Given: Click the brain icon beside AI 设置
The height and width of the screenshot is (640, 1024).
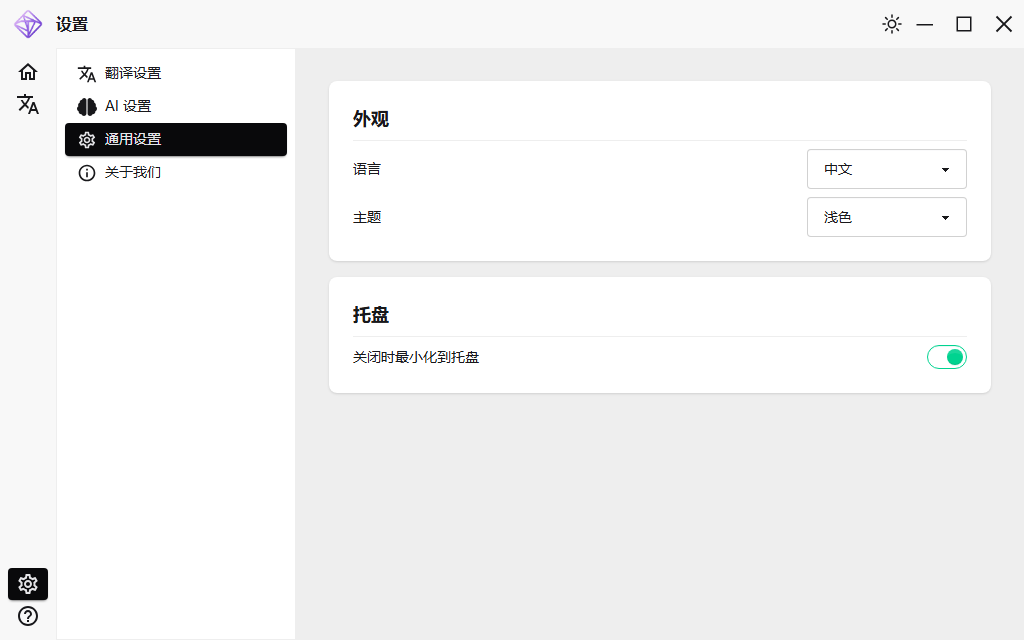Looking at the screenshot, I should point(87,107).
